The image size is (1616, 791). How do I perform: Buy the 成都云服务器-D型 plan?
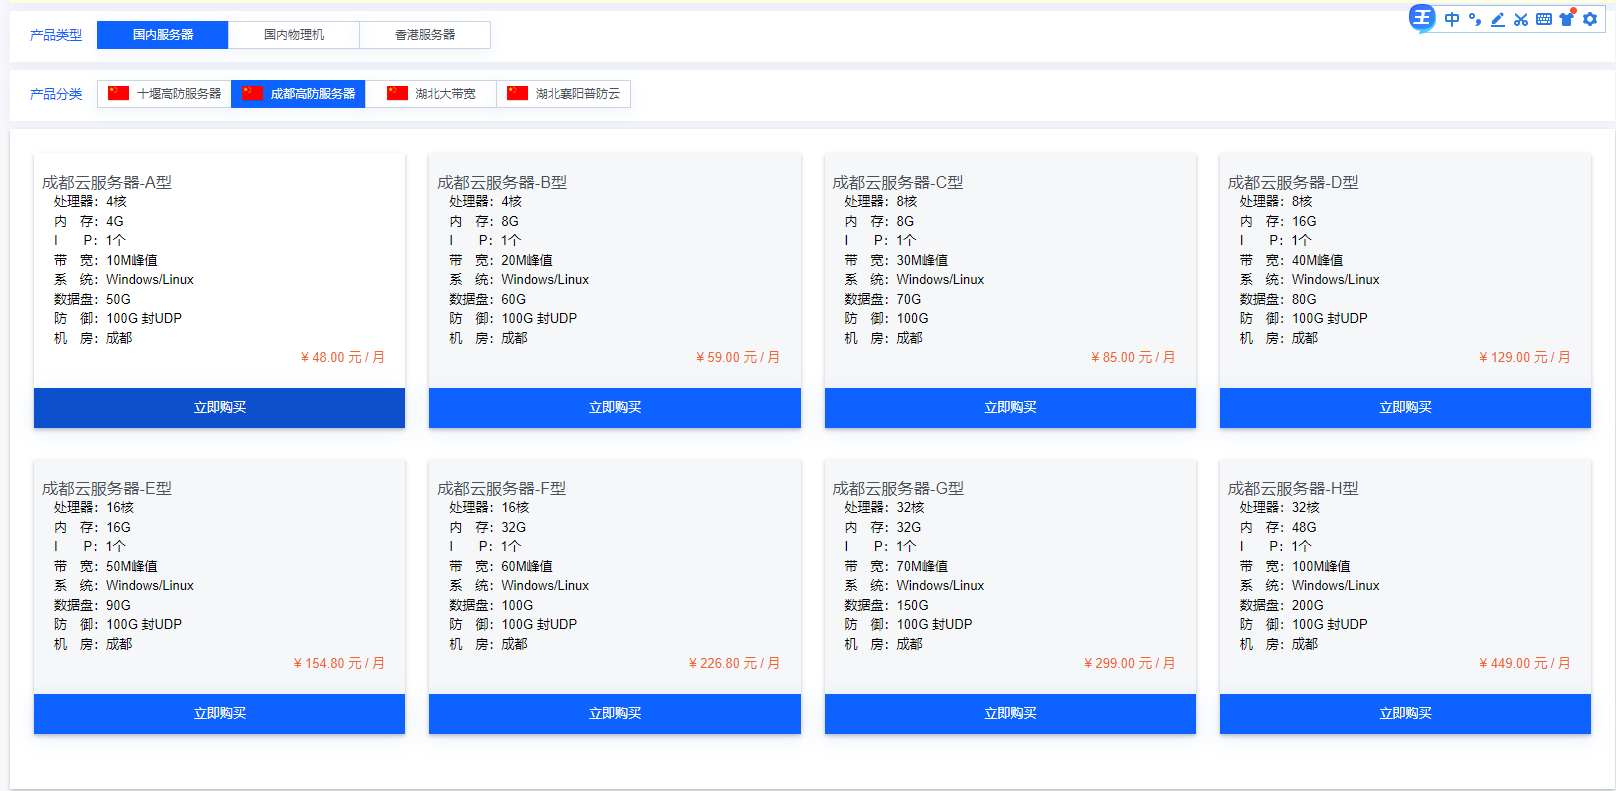[x=1405, y=408]
